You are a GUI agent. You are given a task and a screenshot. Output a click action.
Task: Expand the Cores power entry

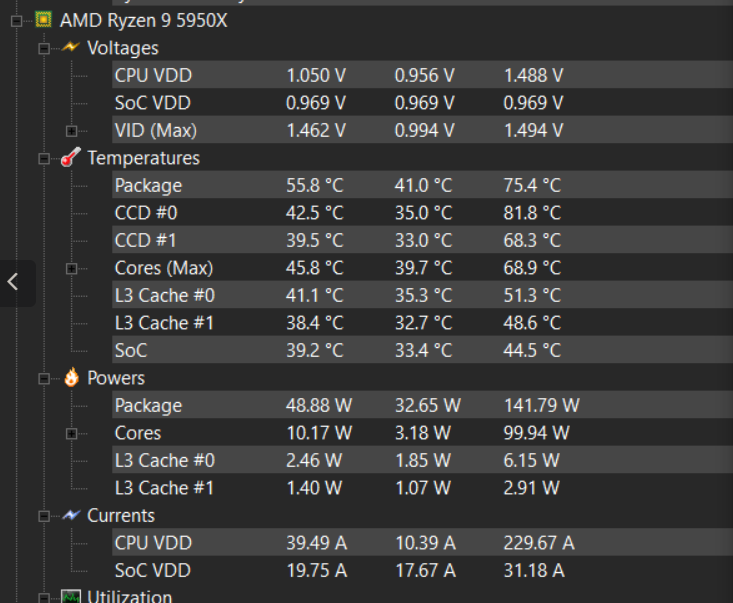click(72, 434)
